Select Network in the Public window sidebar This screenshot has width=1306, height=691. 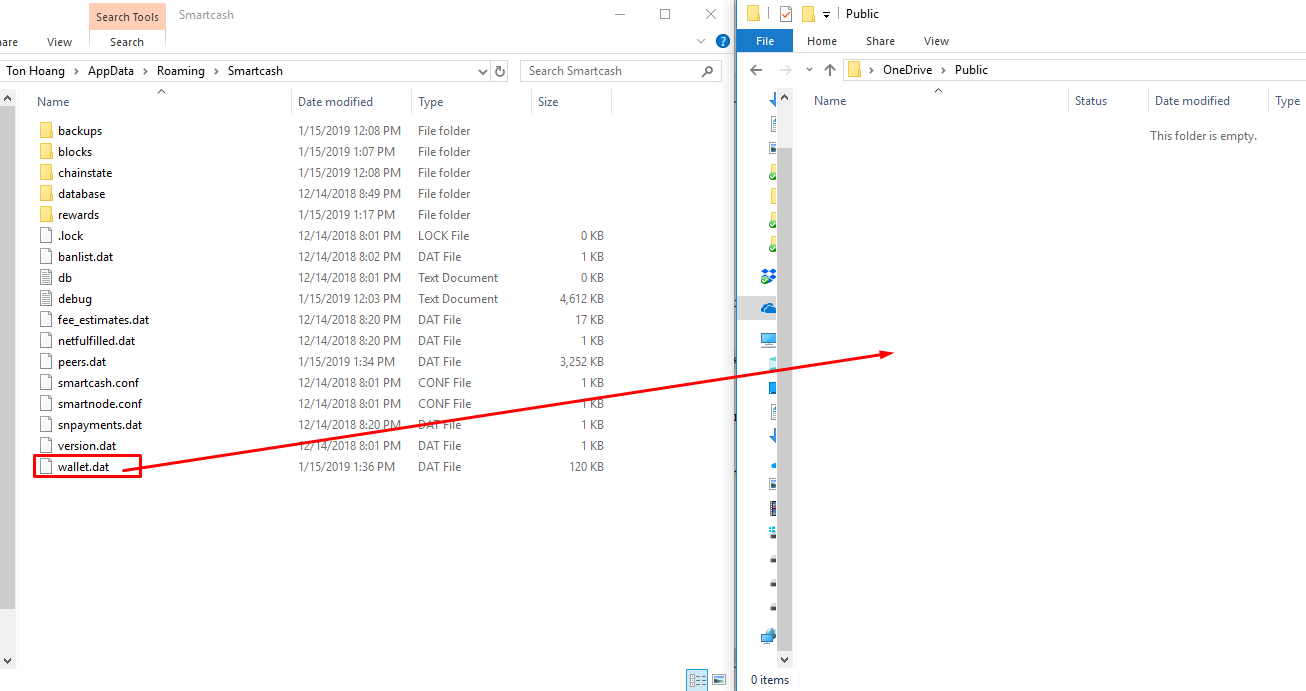point(768,635)
